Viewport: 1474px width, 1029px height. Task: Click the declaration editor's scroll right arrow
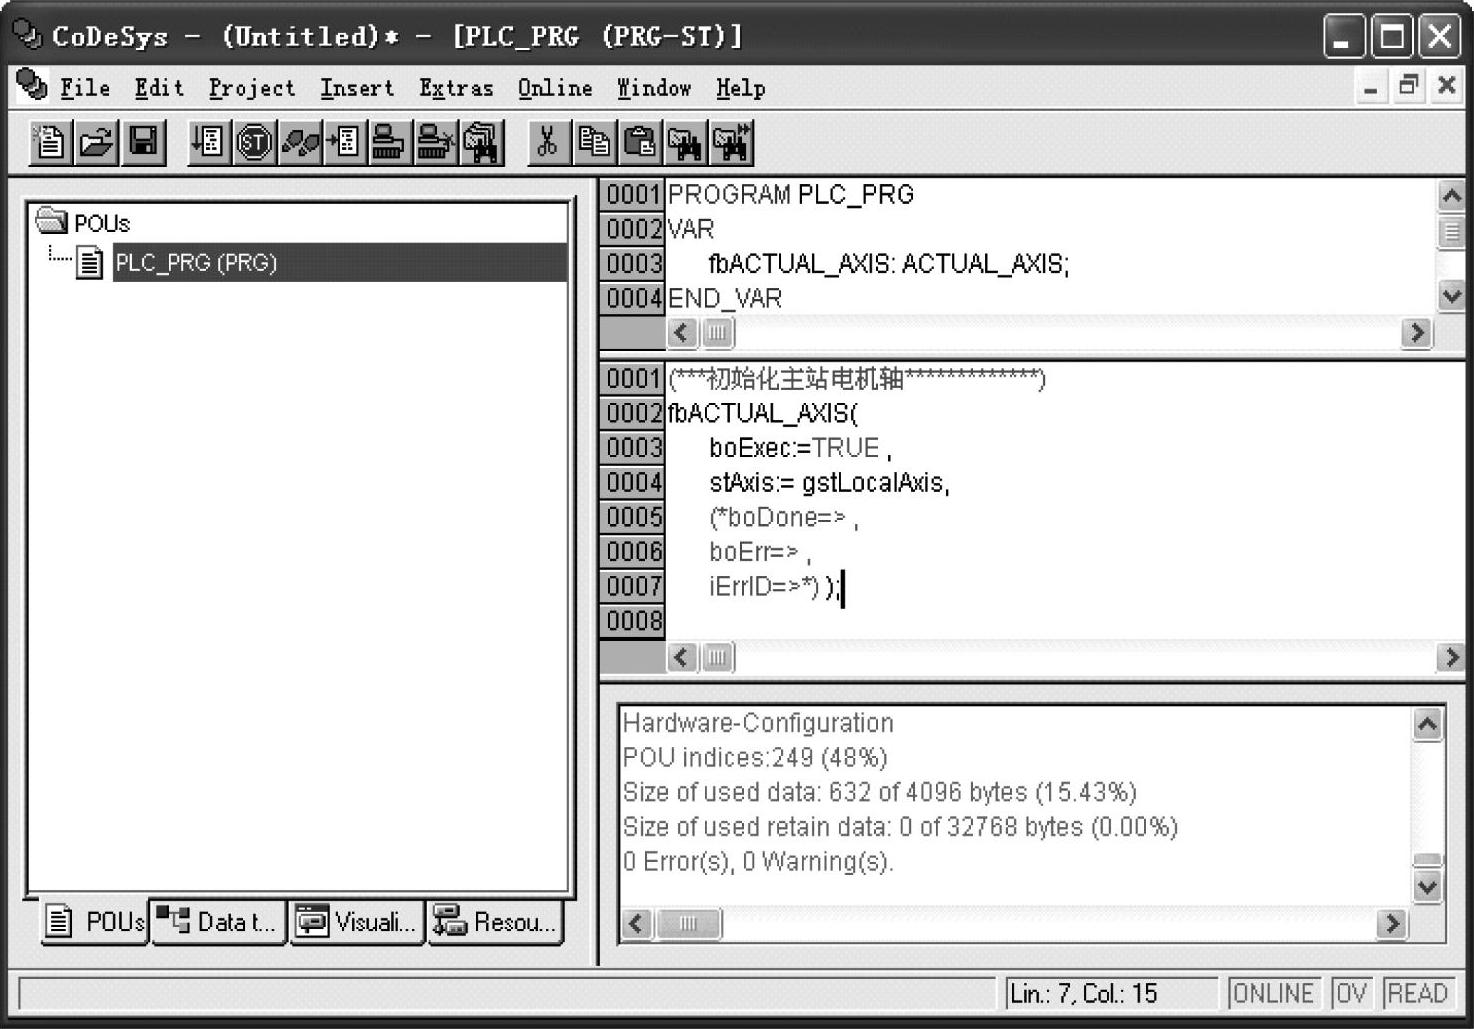[1416, 332]
